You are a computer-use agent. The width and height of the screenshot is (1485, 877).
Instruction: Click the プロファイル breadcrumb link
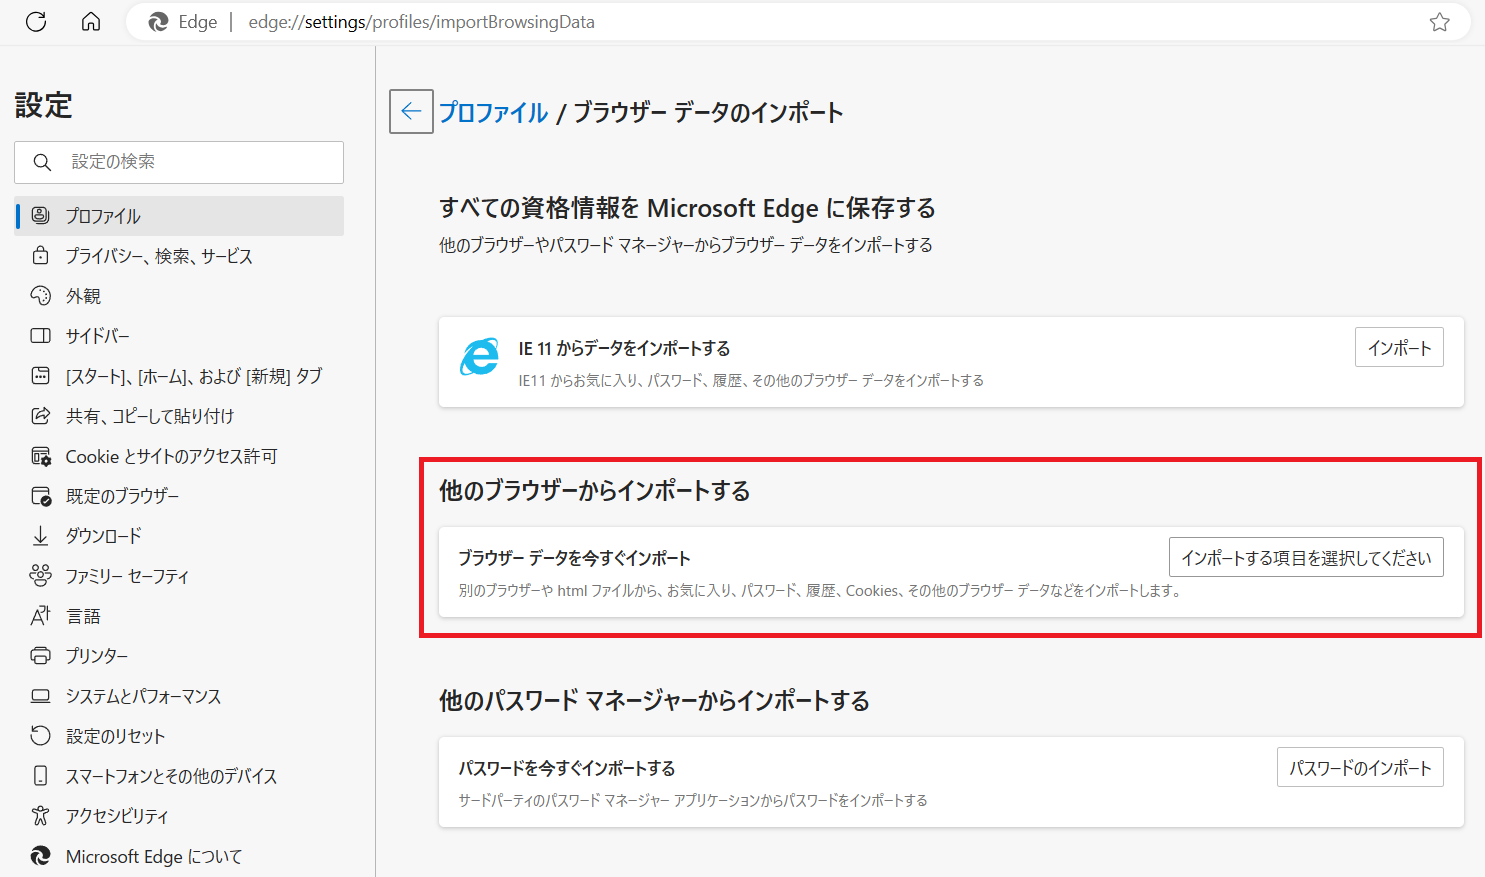(494, 112)
